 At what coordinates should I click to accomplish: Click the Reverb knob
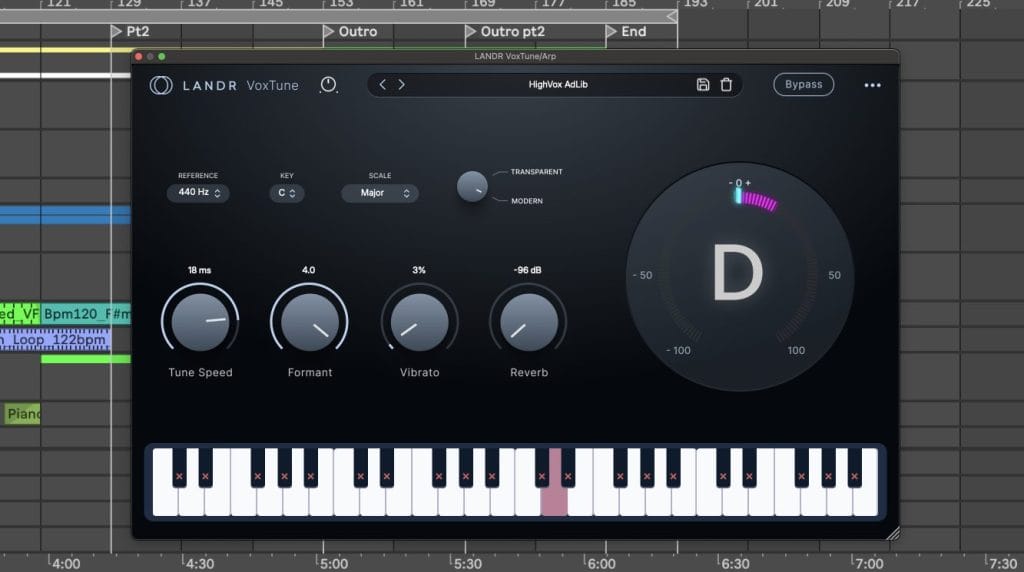click(x=528, y=322)
